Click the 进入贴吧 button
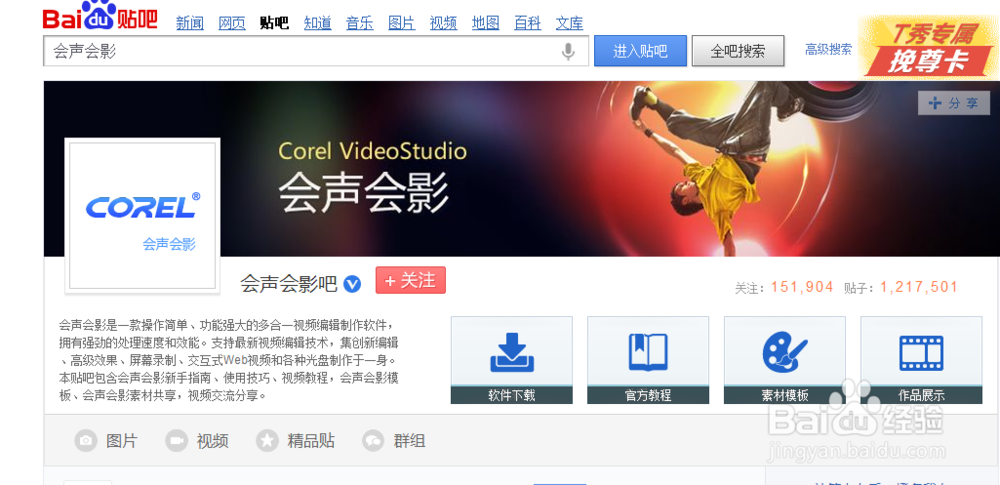This screenshot has height=485, width=1000. pyautogui.click(x=640, y=51)
